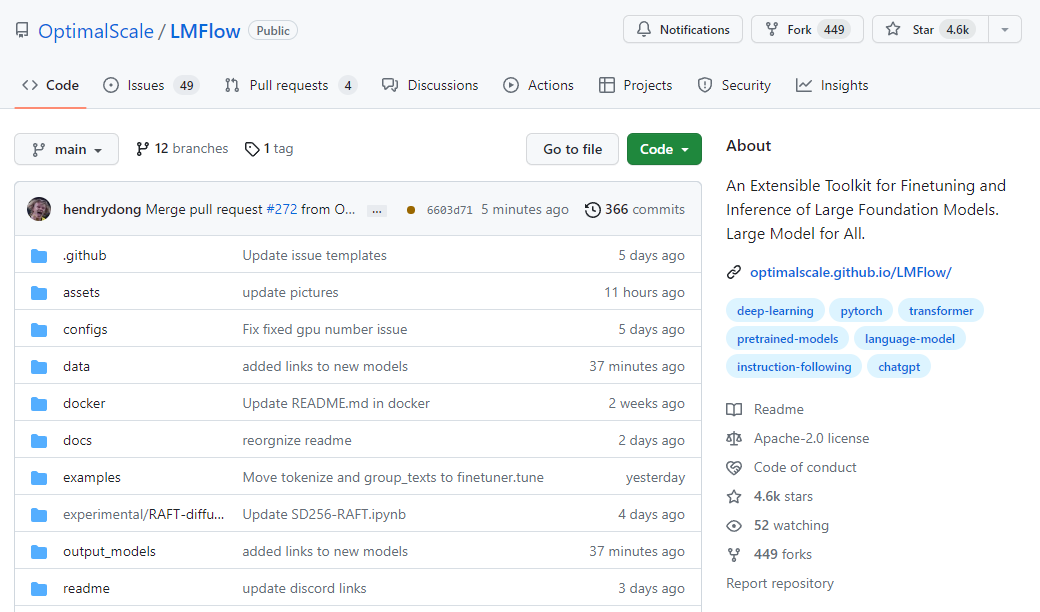Open the star lists dropdown arrow

(x=1005, y=29)
